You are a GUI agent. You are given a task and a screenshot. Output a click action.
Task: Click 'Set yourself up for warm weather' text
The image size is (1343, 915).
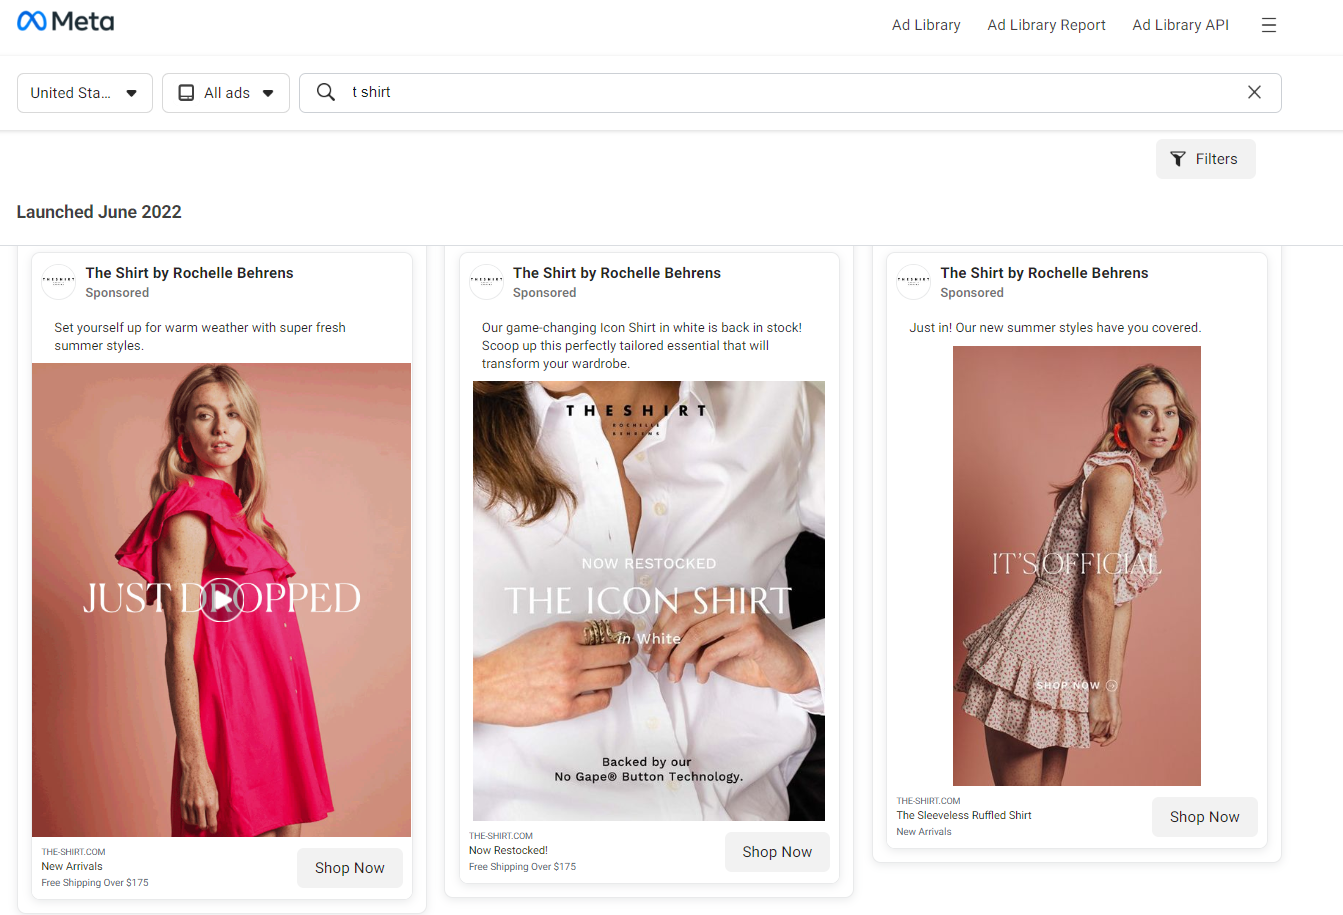[200, 337]
